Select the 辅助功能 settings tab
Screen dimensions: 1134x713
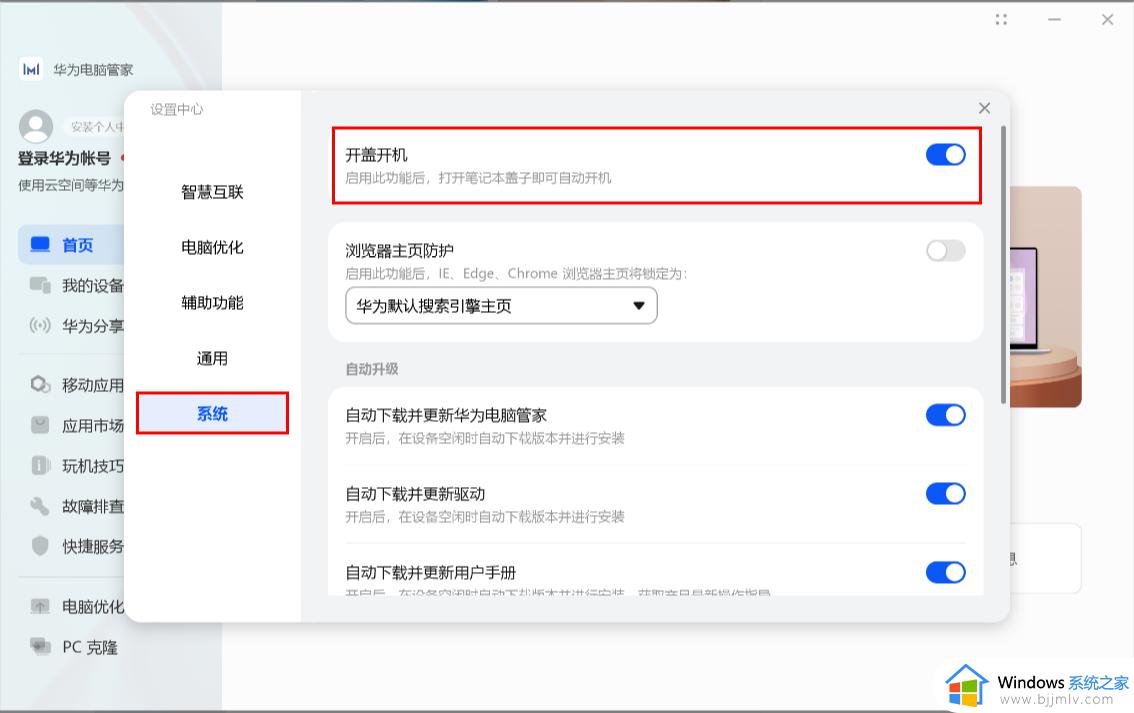point(212,303)
